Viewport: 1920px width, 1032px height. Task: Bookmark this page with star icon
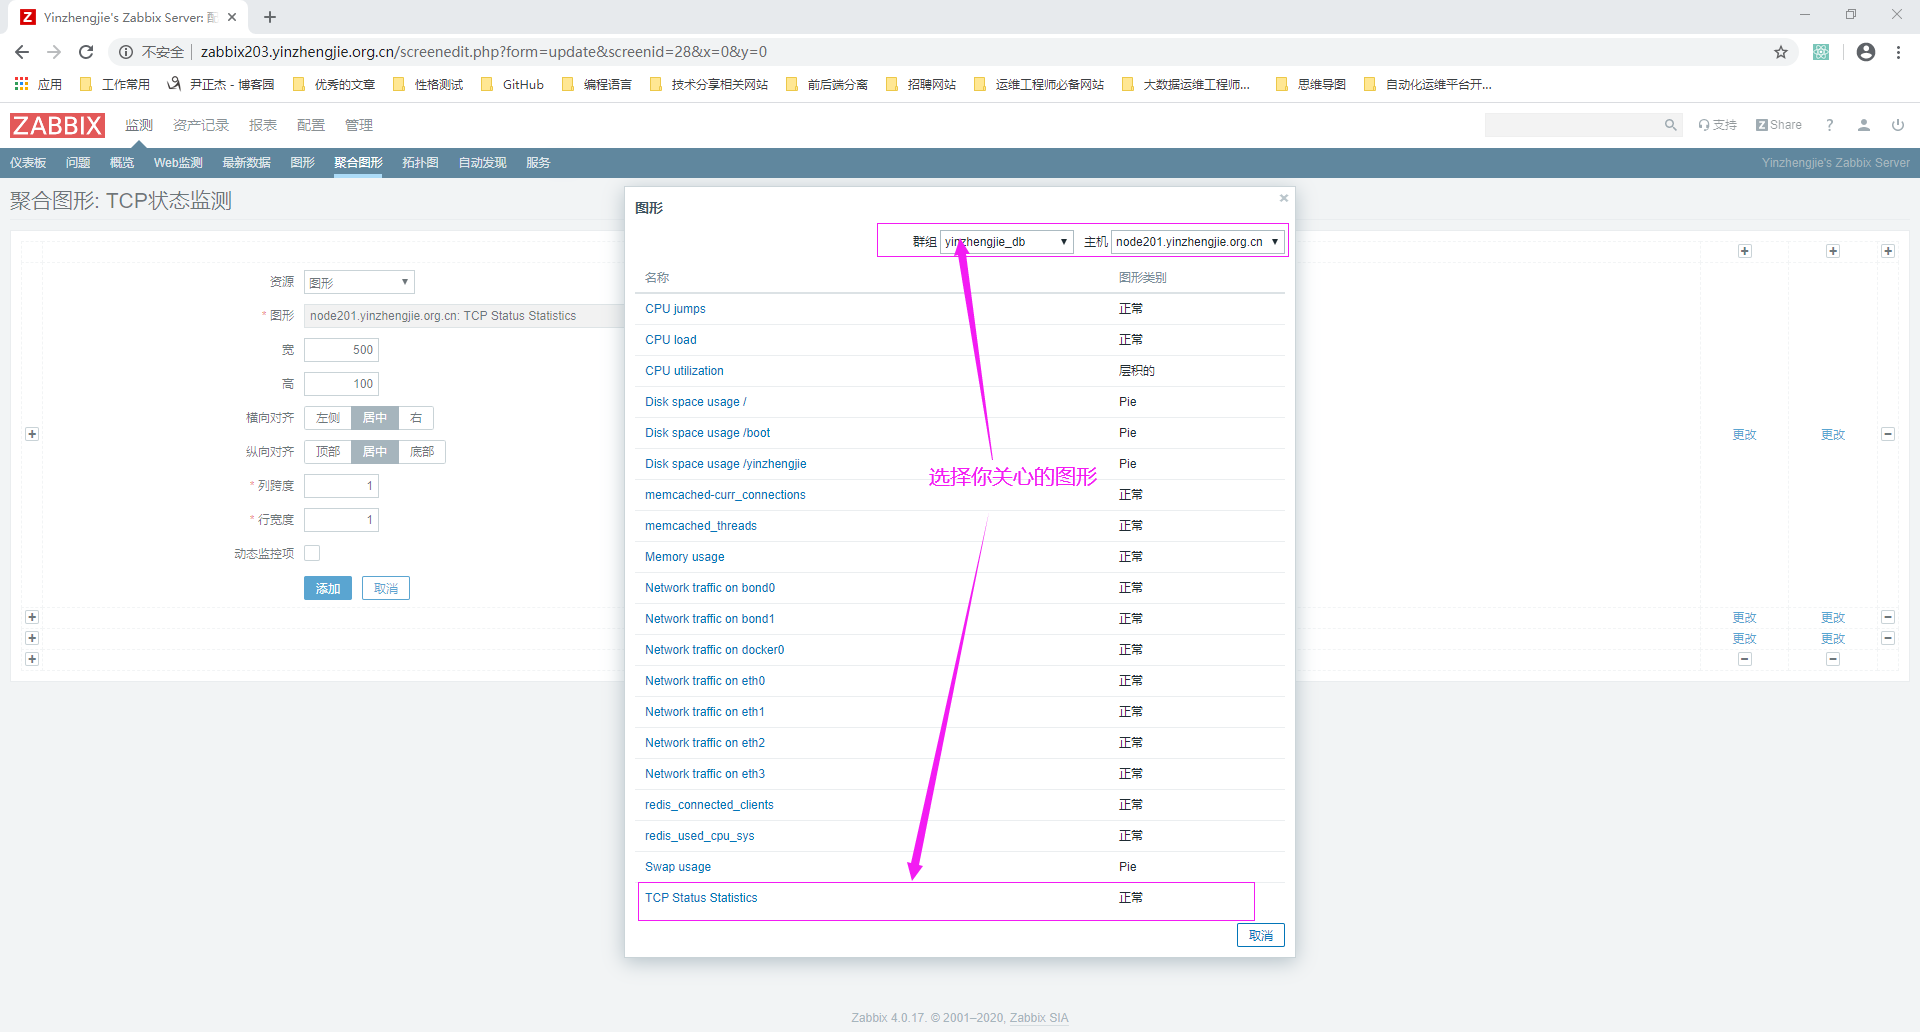click(1781, 52)
